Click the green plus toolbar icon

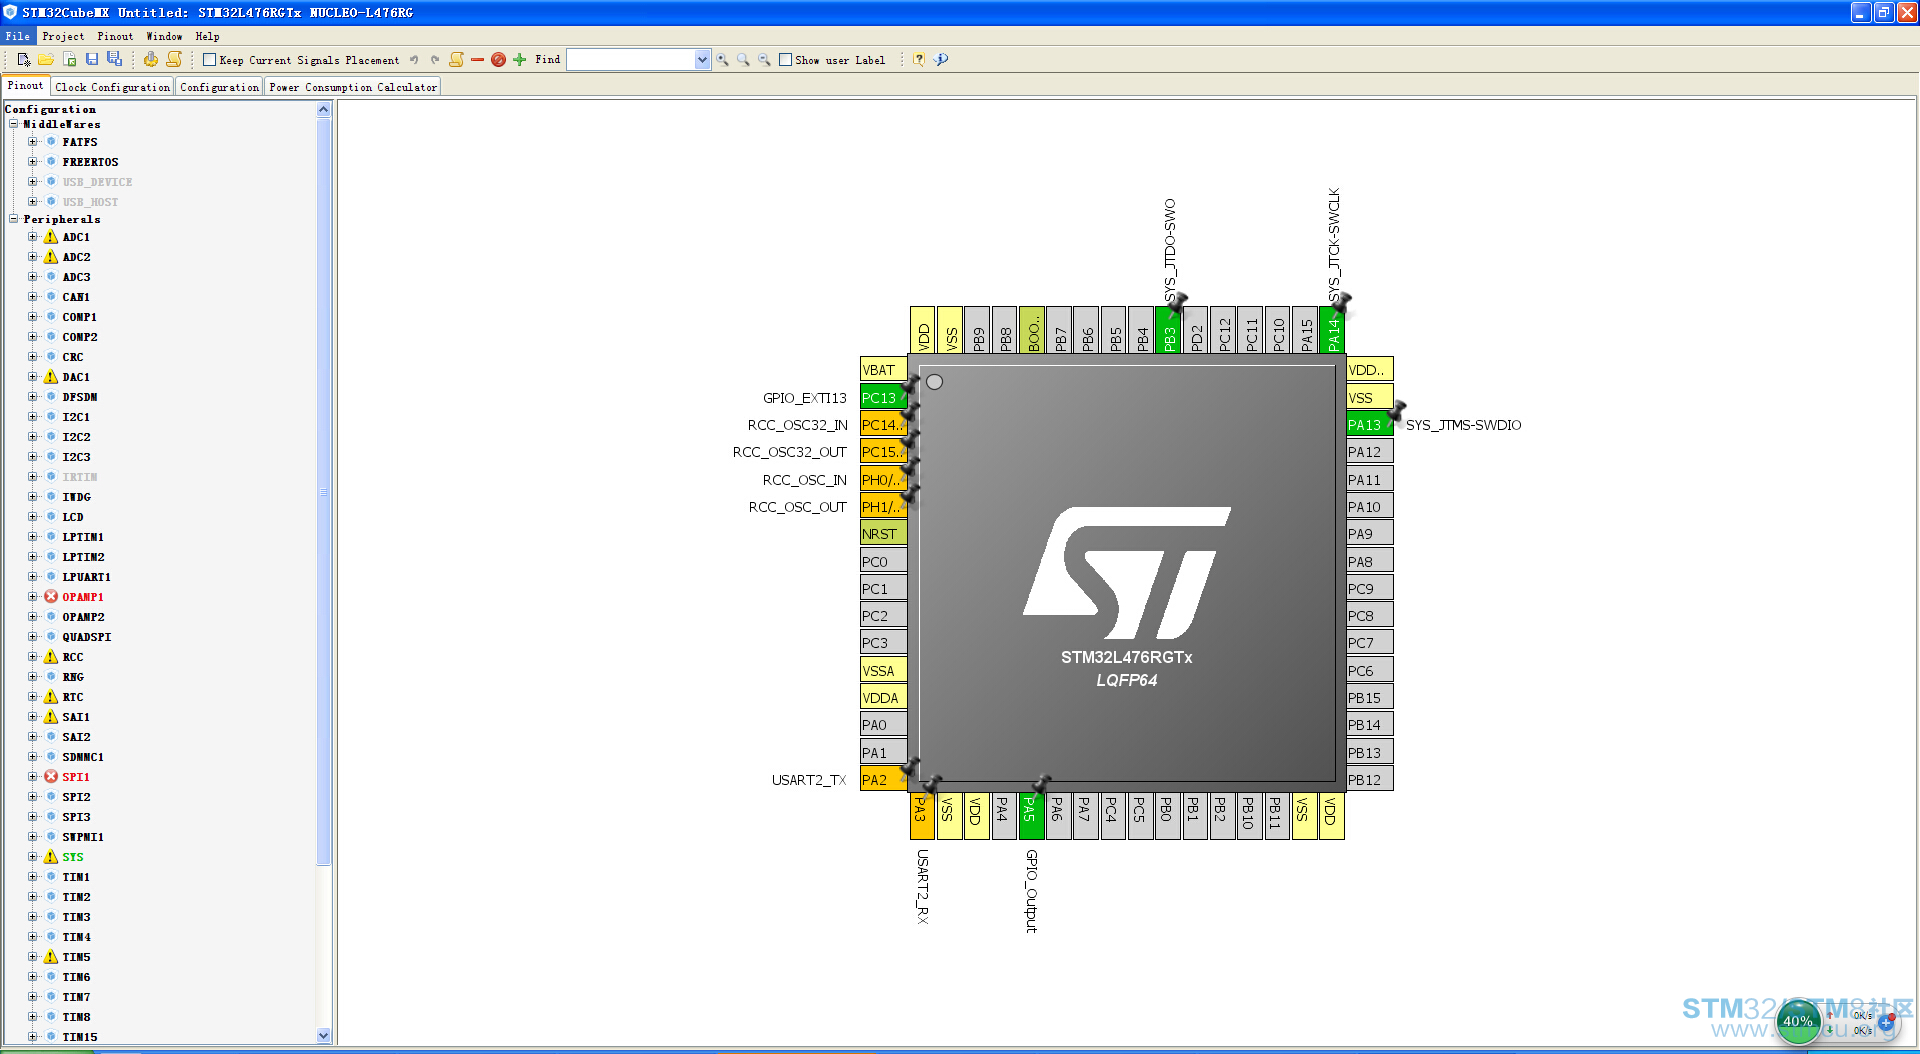519,60
